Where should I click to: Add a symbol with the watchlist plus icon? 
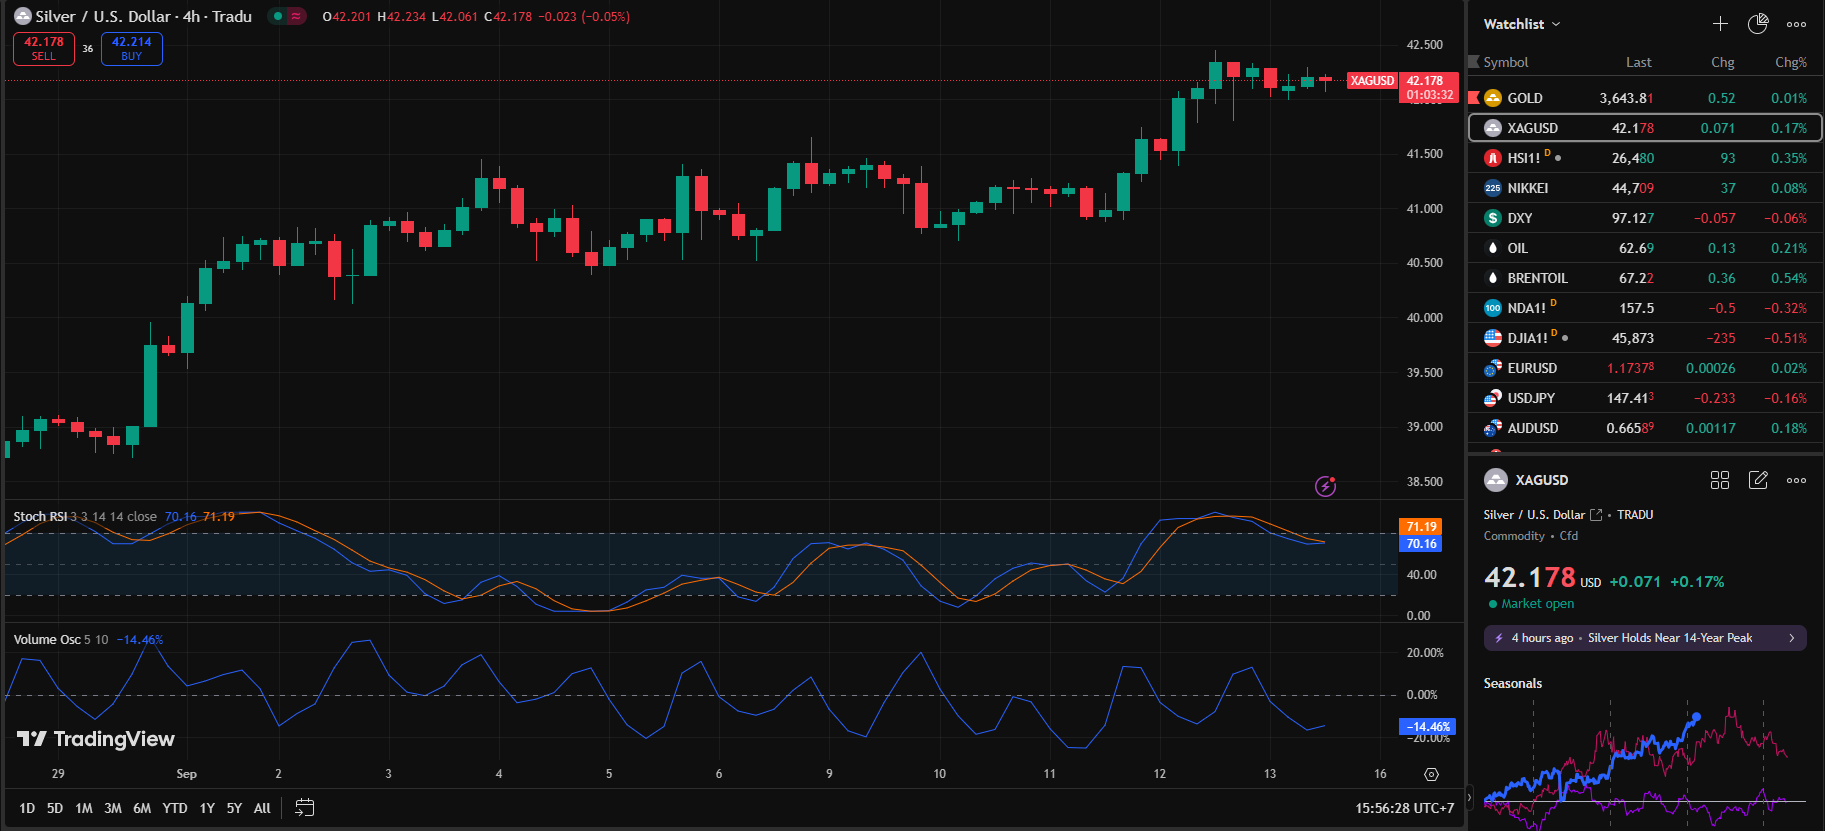1720,24
